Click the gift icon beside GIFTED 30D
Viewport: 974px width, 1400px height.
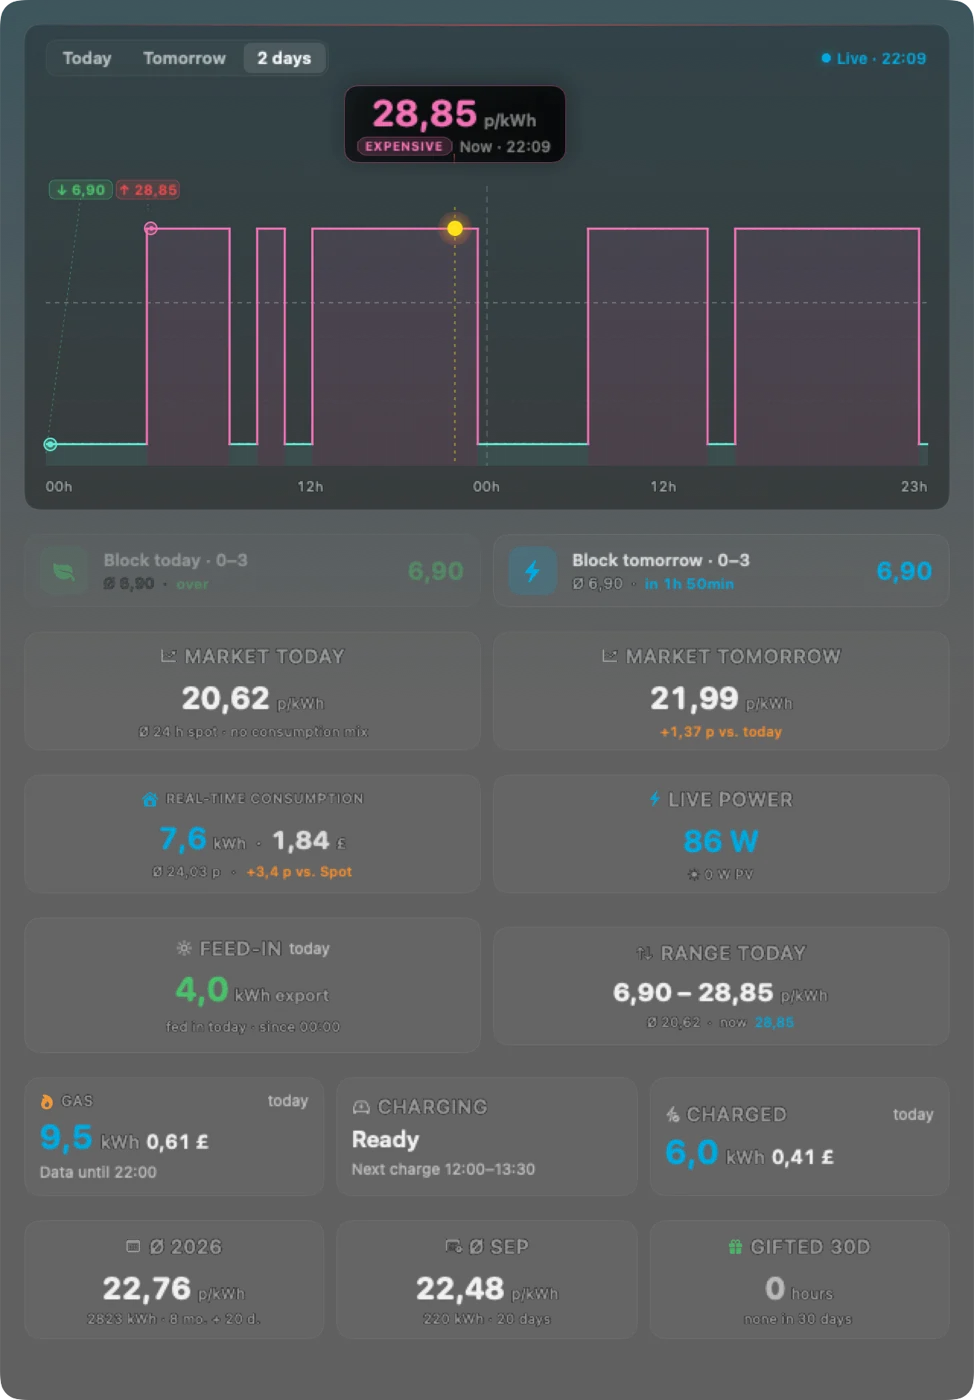coord(735,1247)
